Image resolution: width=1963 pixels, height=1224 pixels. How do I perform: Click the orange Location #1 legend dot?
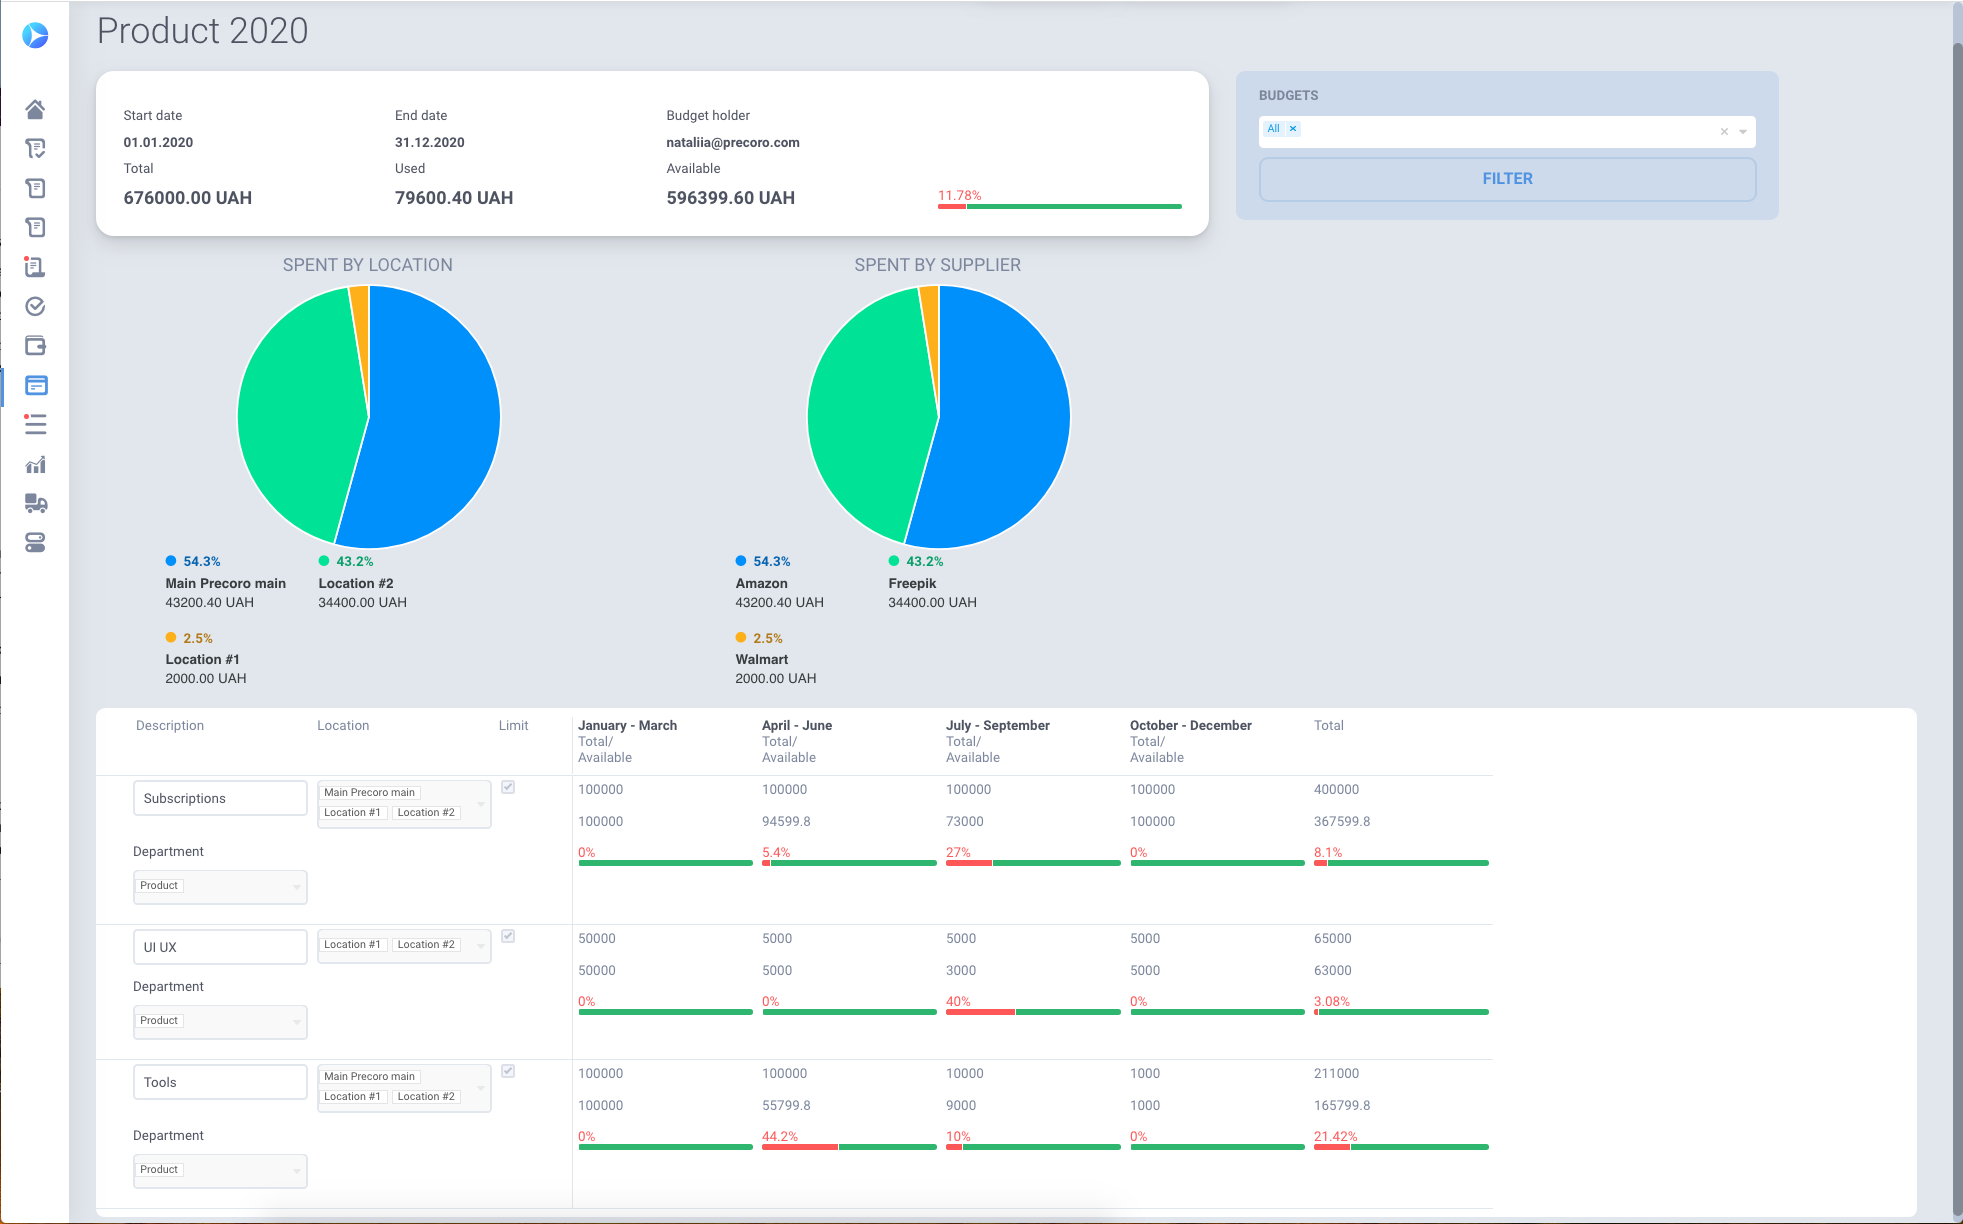(x=171, y=637)
